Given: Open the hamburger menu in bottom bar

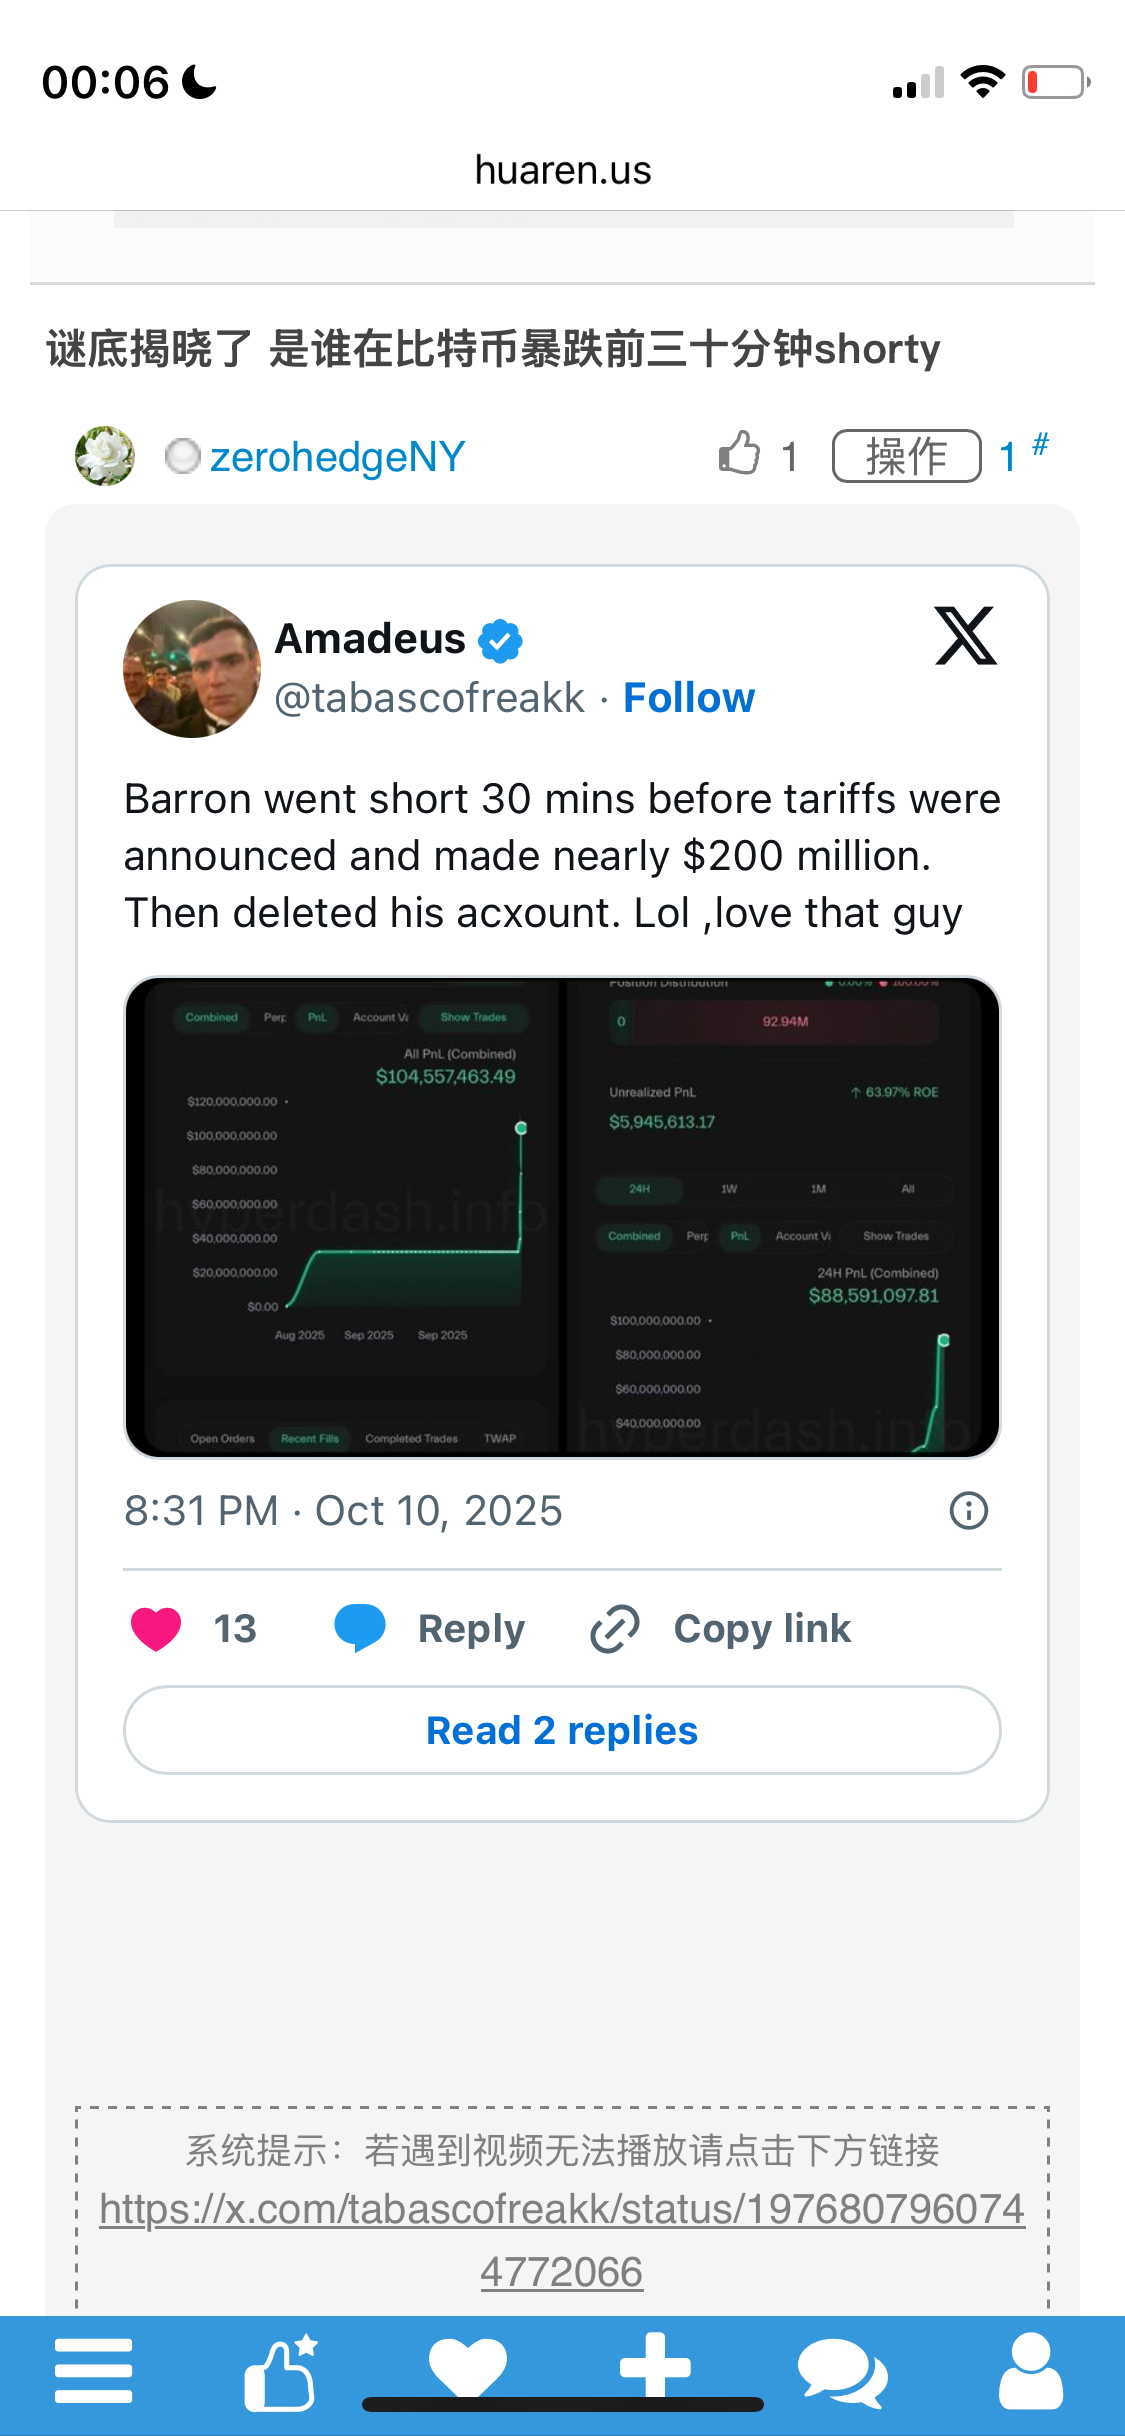Looking at the screenshot, I should 94,2370.
